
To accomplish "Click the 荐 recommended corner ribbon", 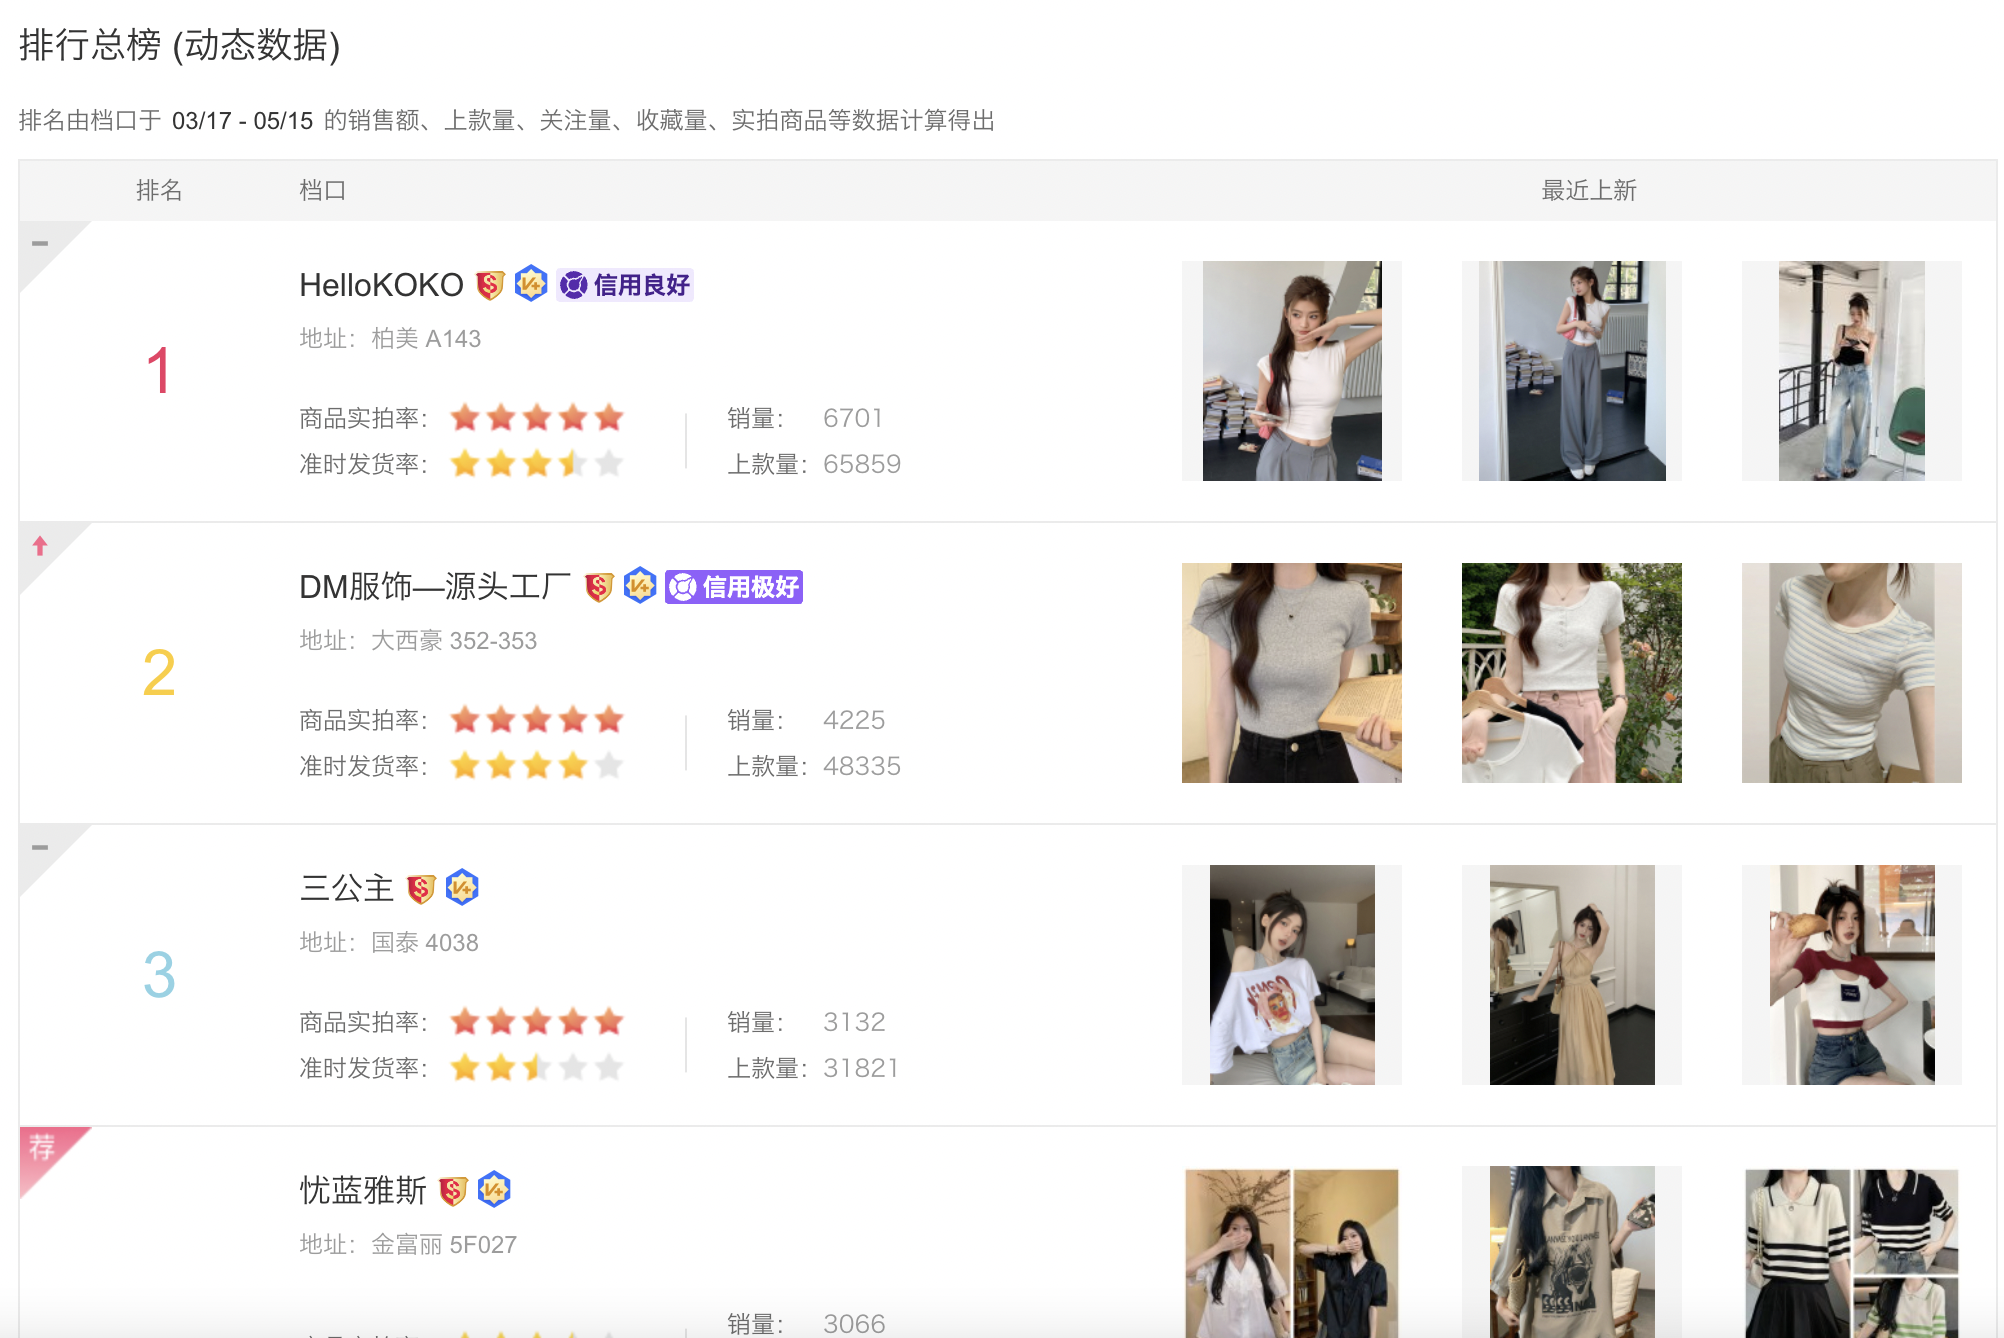I will point(42,1148).
